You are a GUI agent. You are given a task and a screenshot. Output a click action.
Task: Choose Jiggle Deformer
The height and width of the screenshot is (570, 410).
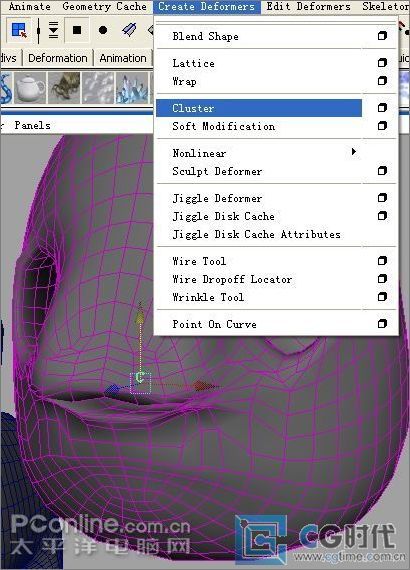pos(217,198)
